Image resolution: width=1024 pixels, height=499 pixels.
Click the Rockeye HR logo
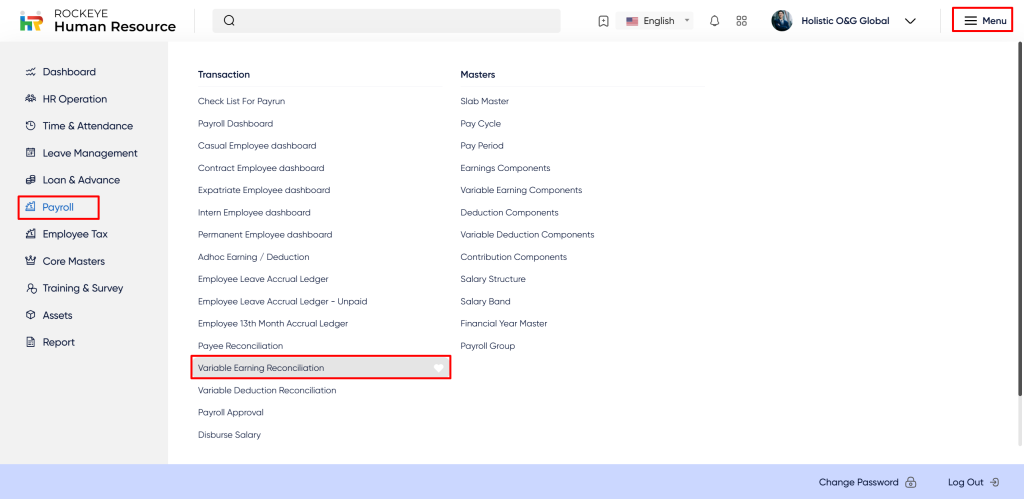click(32, 21)
